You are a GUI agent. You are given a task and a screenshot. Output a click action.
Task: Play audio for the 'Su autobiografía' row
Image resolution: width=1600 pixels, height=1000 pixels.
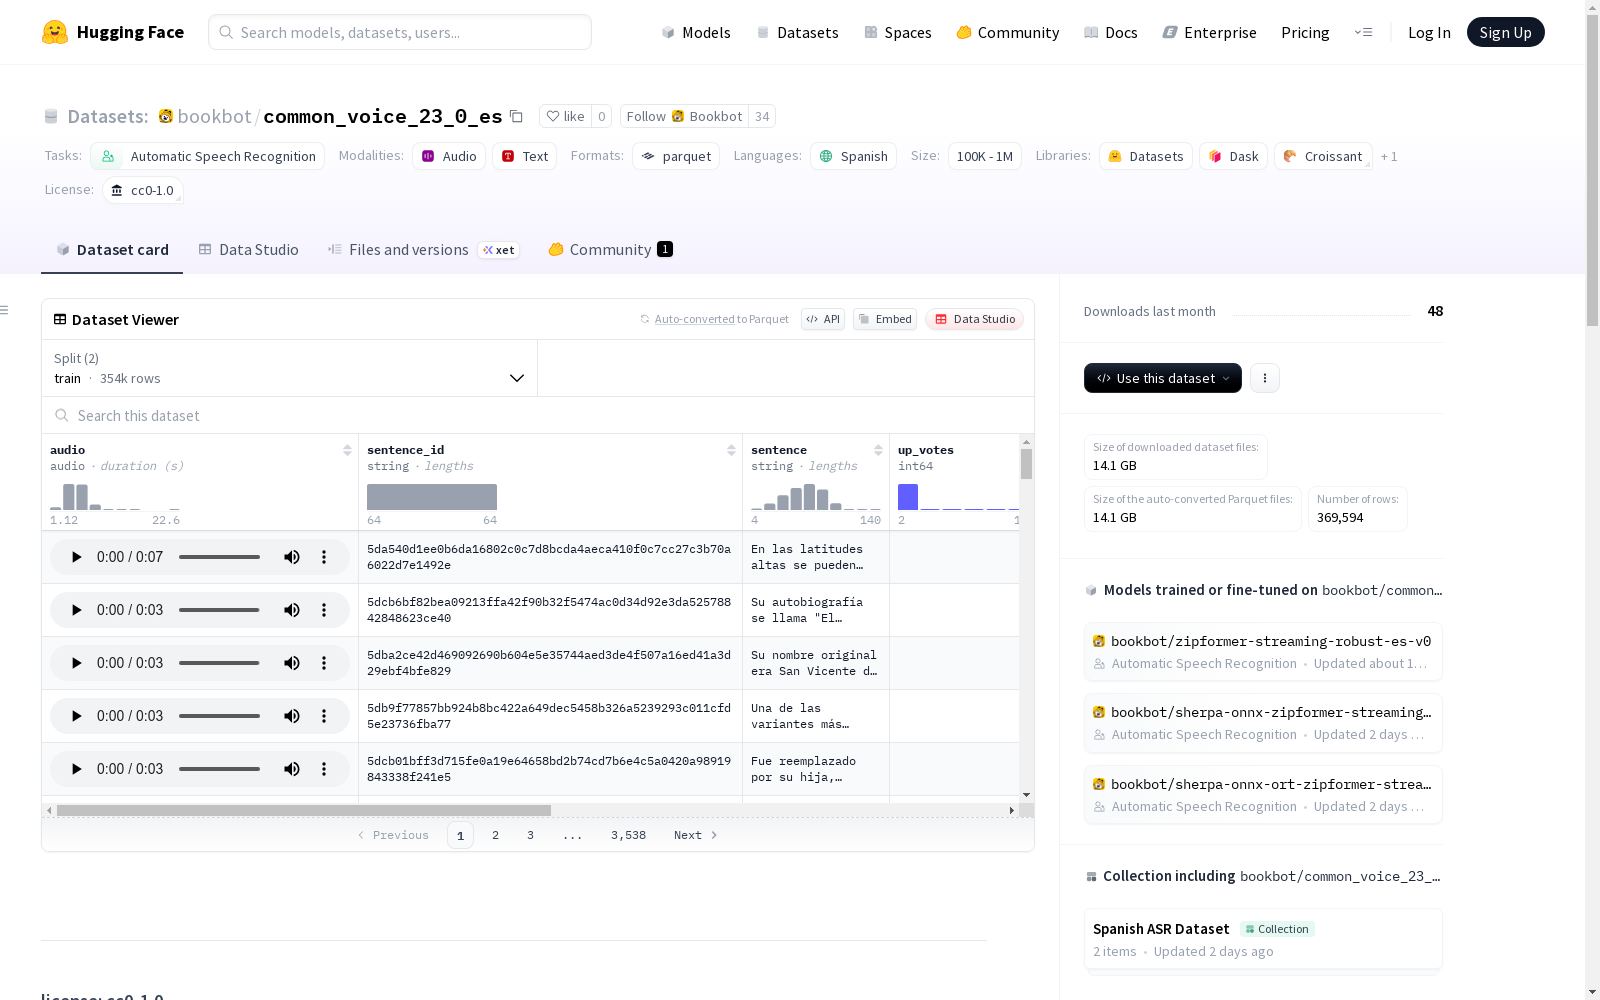coord(76,610)
